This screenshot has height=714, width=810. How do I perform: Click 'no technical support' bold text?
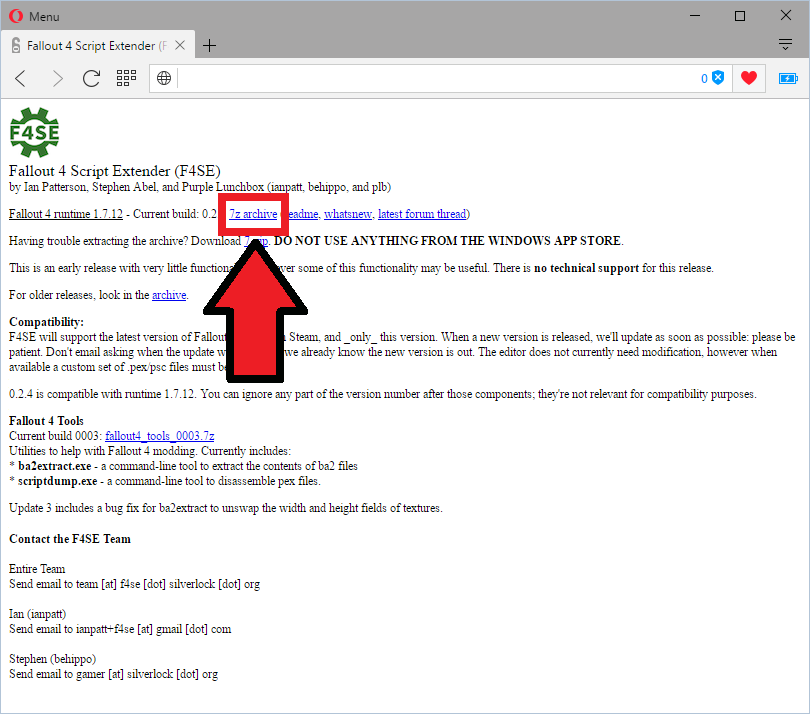click(x=586, y=268)
